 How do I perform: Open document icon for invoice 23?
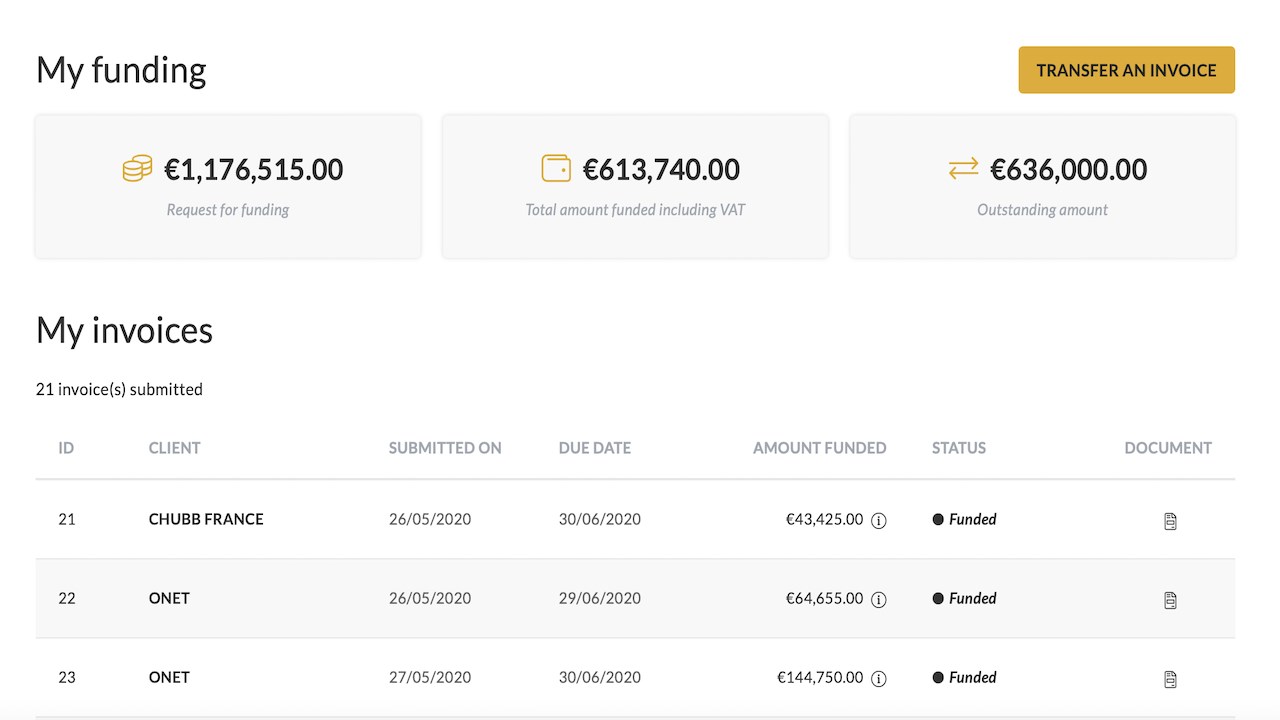pos(1170,679)
